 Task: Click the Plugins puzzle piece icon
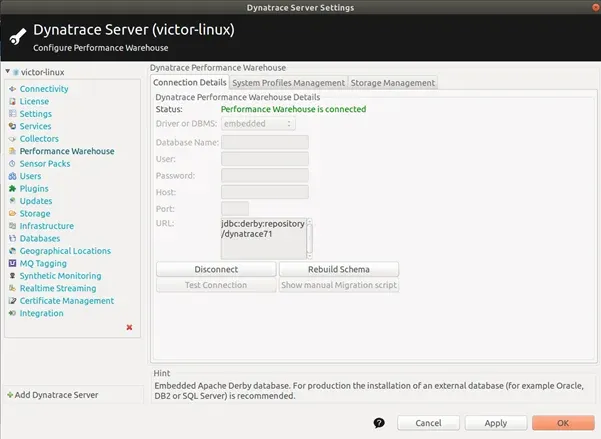pos(13,189)
